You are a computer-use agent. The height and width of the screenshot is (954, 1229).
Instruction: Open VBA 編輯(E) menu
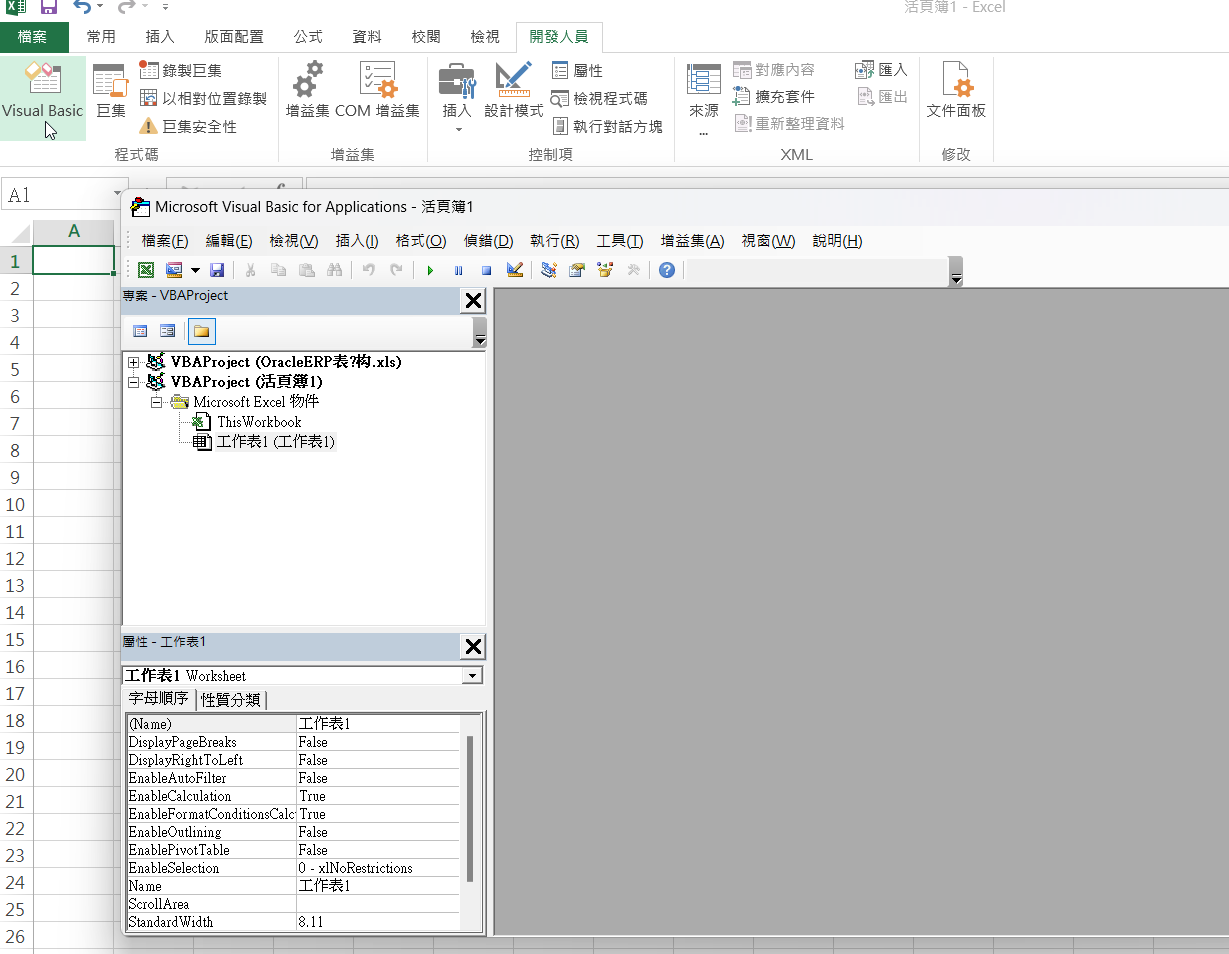click(229, 241)
